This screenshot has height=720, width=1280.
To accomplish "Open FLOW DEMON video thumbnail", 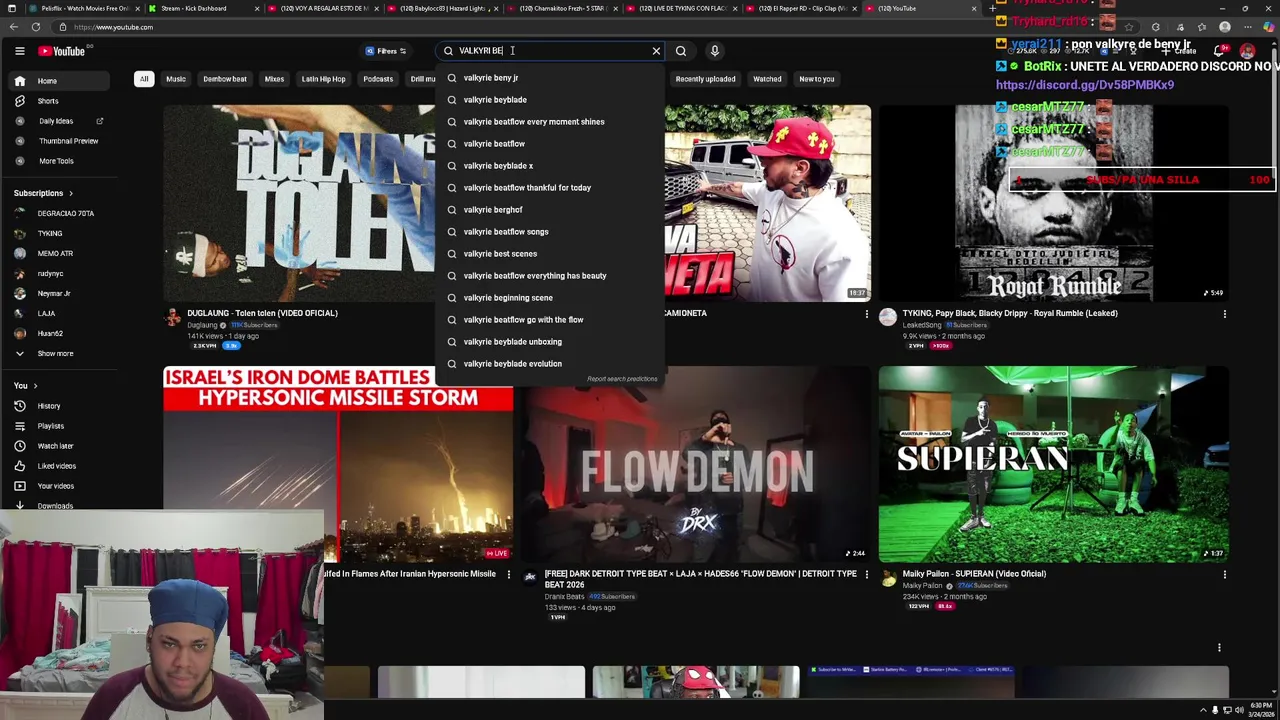I will [x=695, y=464].
